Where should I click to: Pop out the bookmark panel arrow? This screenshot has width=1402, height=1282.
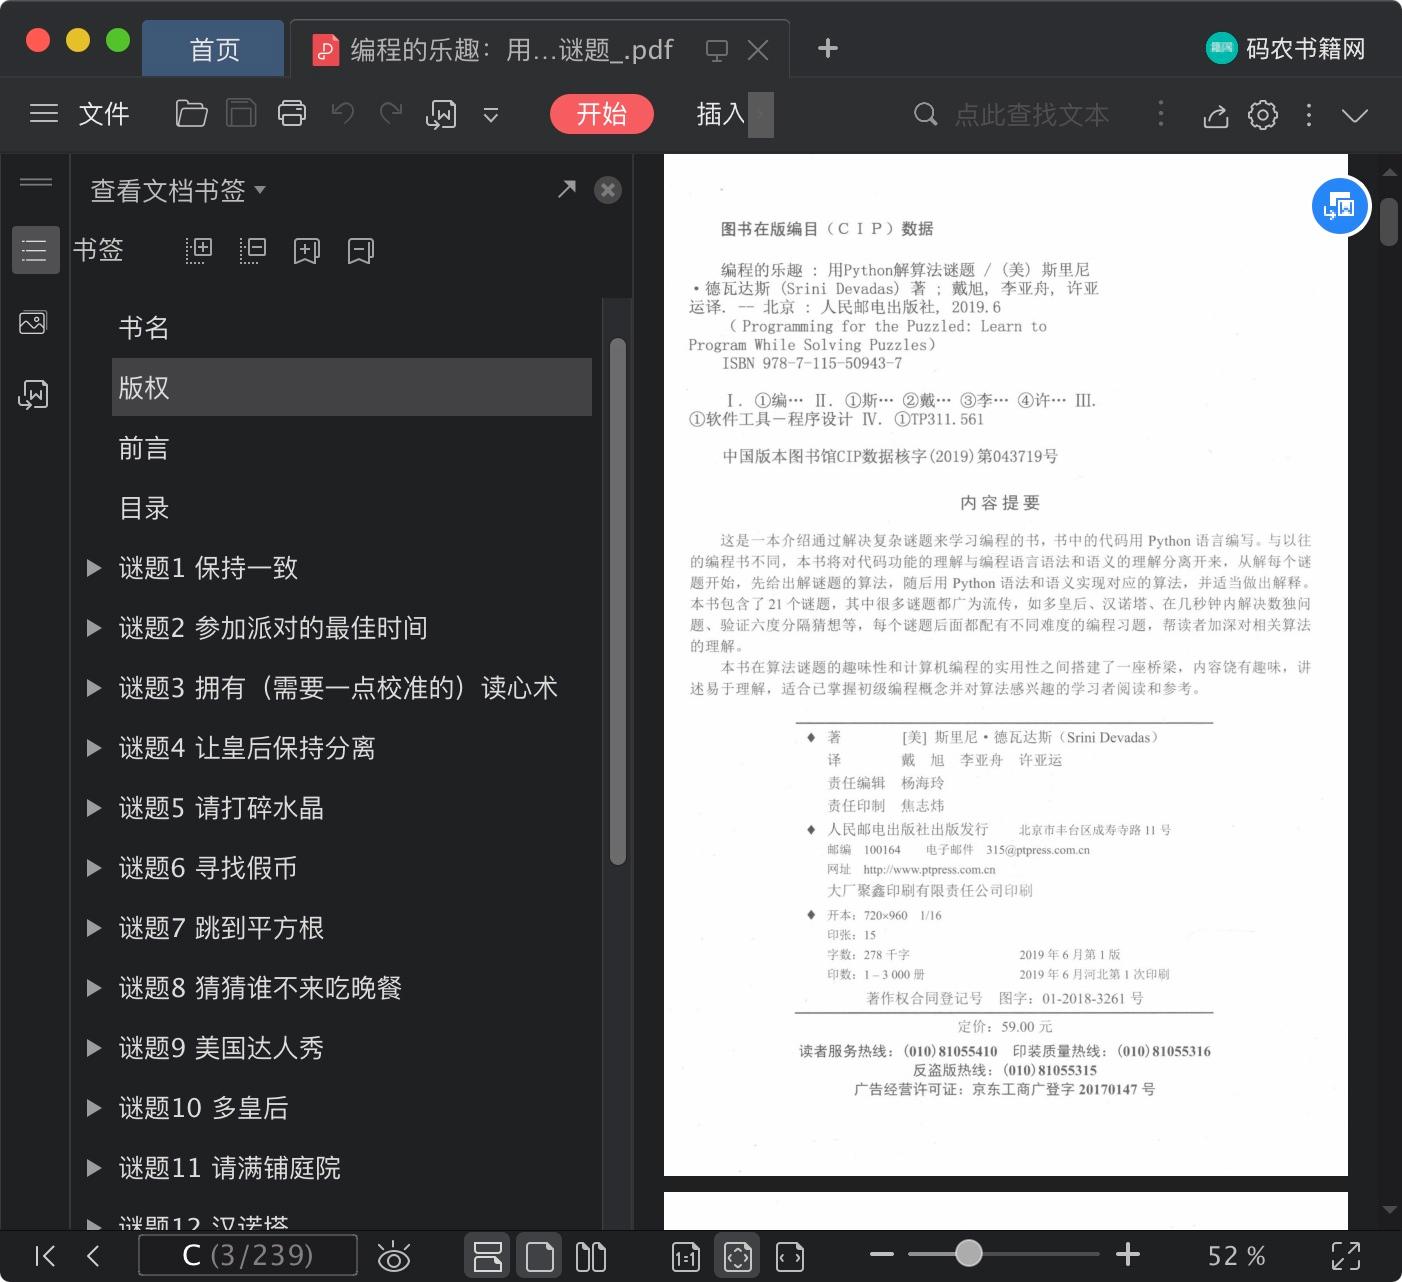click(x=567, y=188)
